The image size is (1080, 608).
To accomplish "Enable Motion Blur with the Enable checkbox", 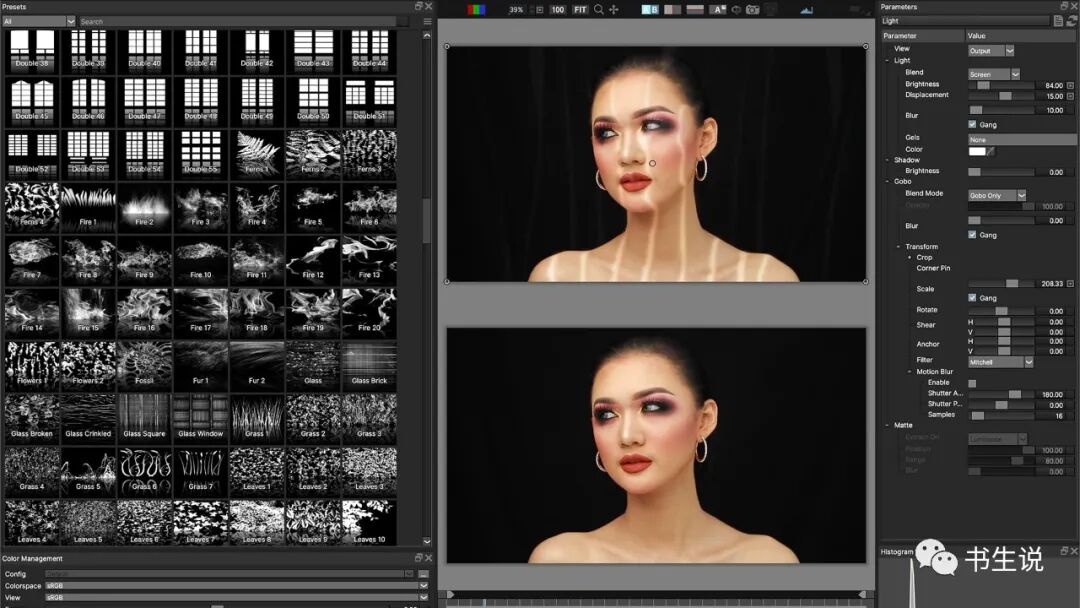I will pyautogui.click(x=972, y=382).
